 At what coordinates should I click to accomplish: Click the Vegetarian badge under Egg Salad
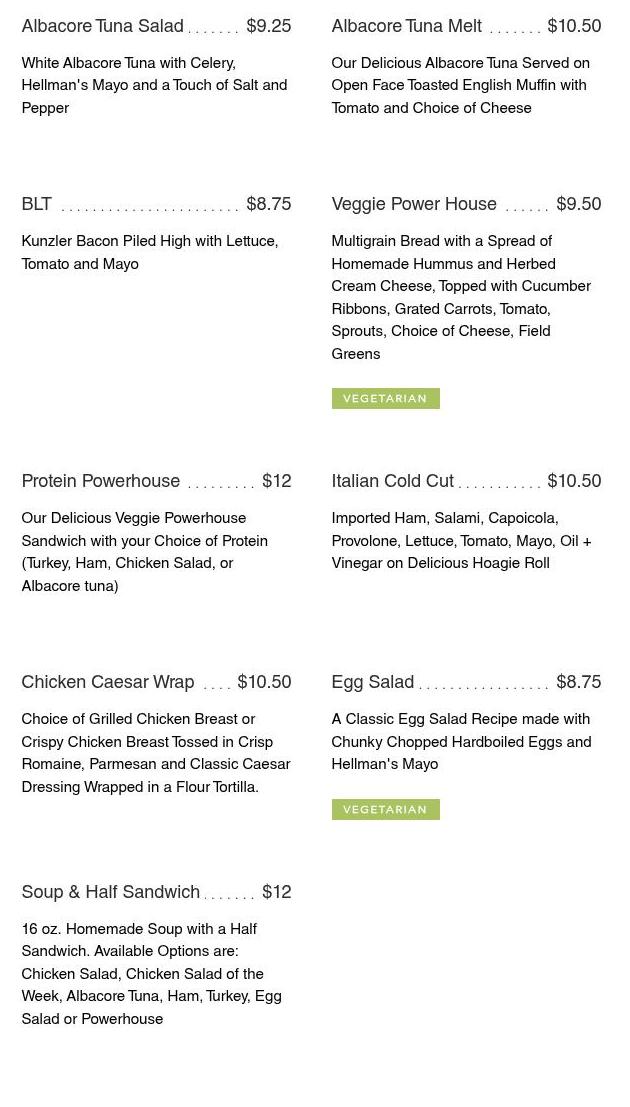click(x=385, y=809)
